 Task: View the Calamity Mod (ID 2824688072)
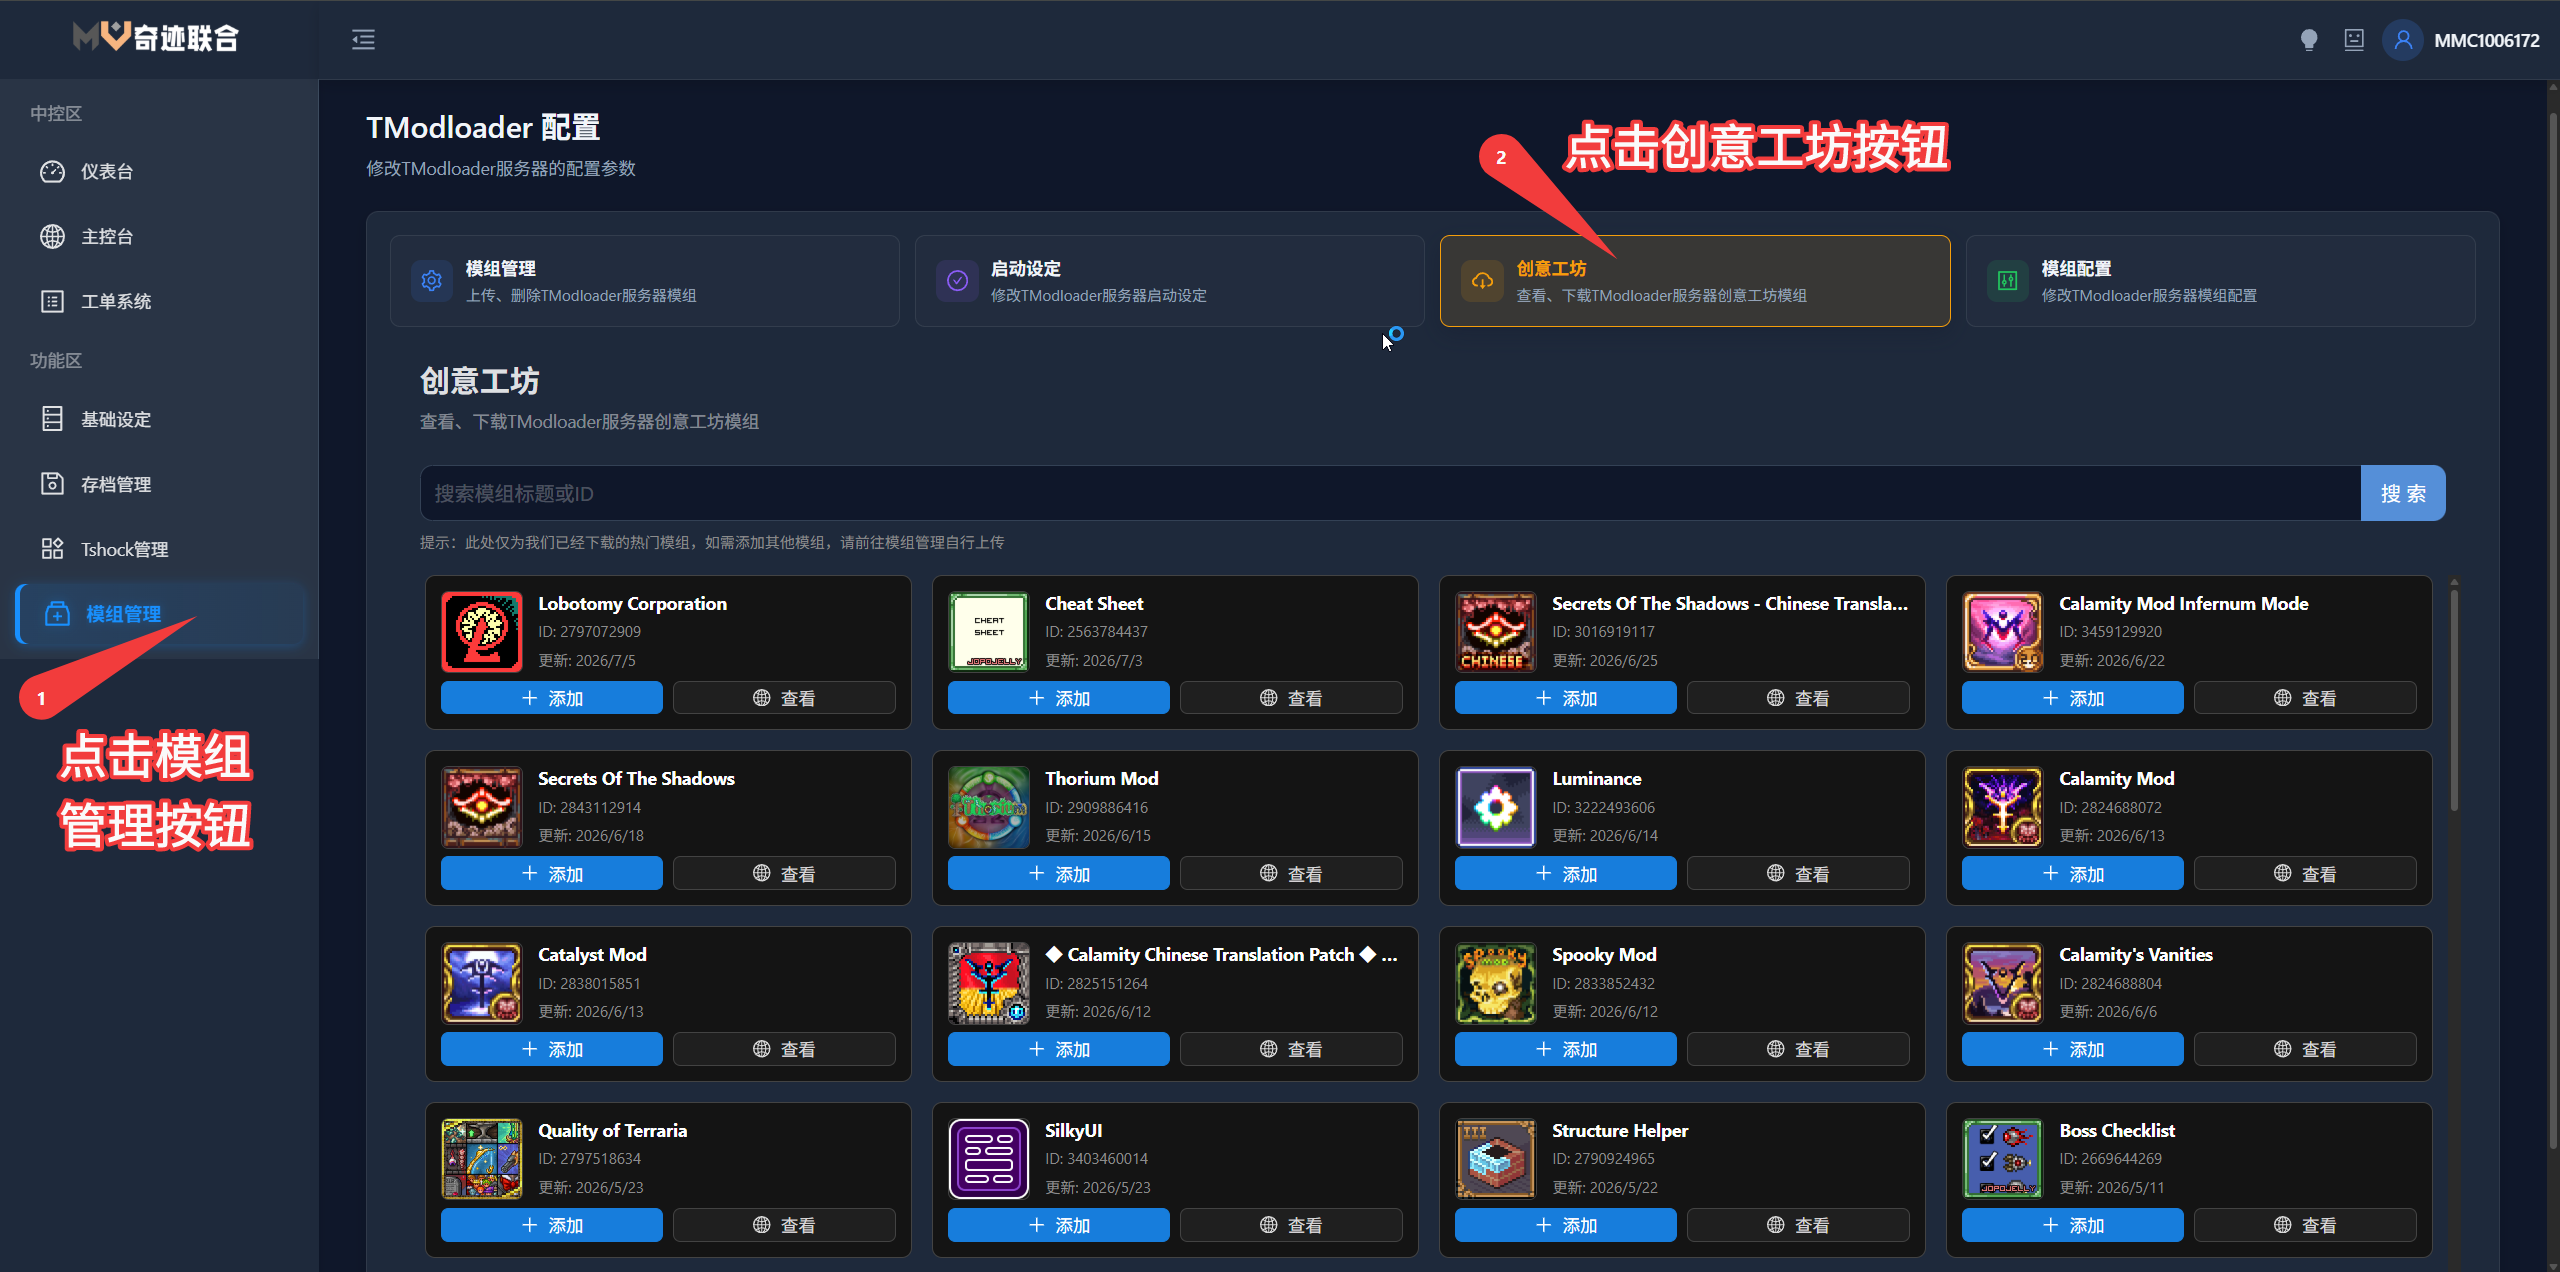(x=2305, y=874)
